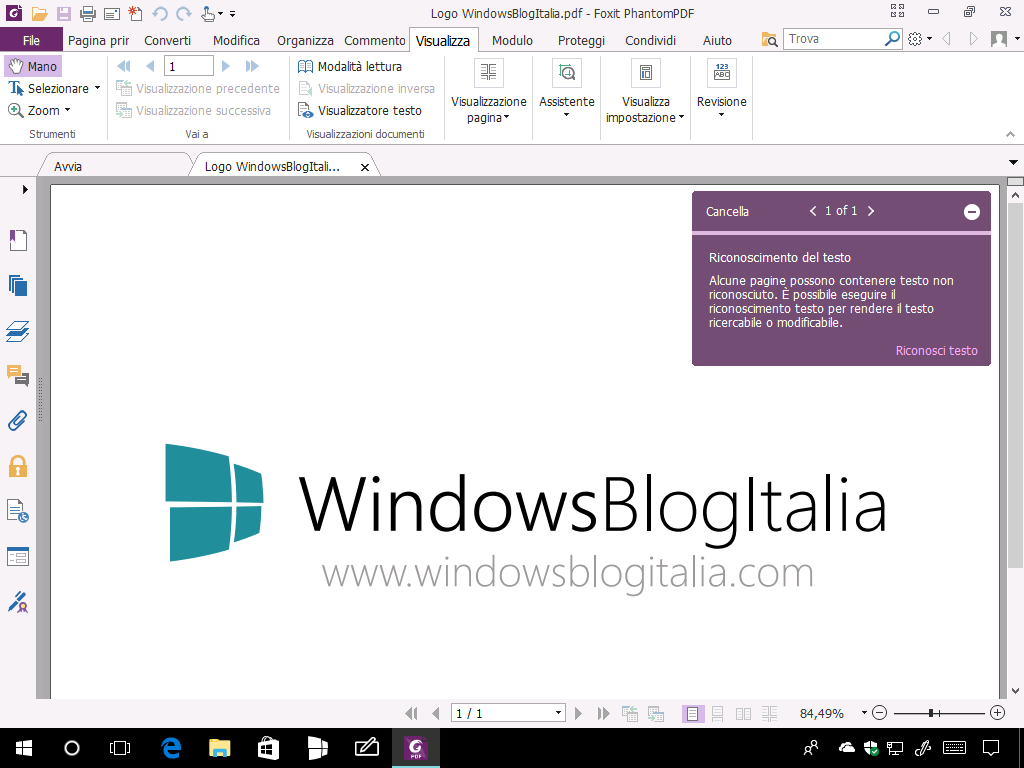Open the connected PDF document panel in sidebar
The height and width of the screenshot is (768, 1024).
[18, 511]
